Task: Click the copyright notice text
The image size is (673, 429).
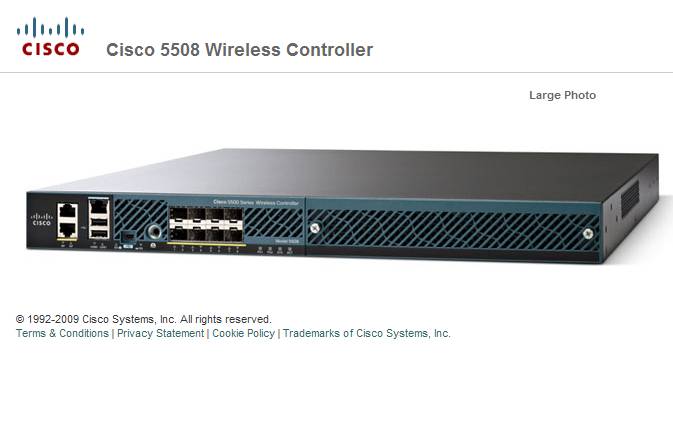Action: 143,319
